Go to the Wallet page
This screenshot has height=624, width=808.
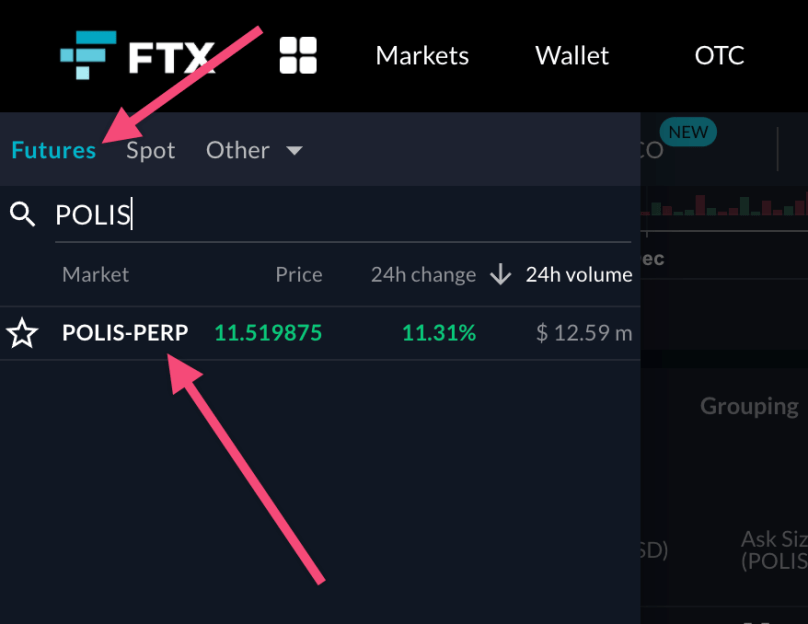tap(572, 56)
